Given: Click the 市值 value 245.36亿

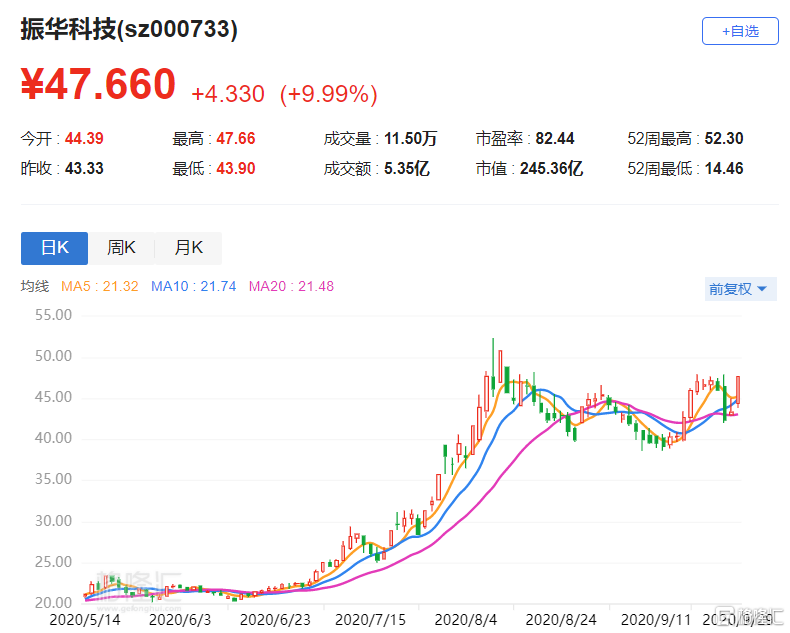Looking at the screenshot, I should pyautogui.click(x=551, y=168).
